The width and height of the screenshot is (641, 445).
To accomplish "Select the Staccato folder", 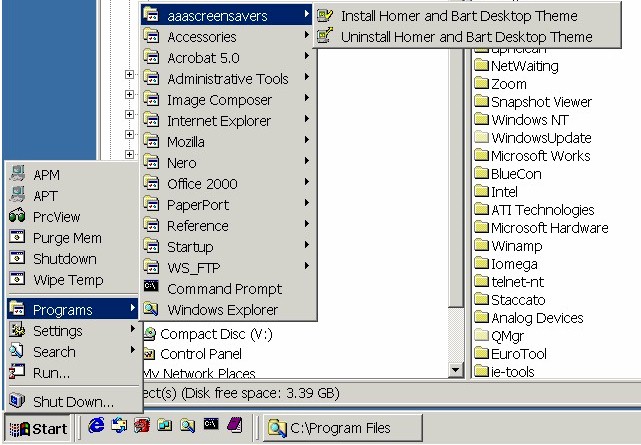I will click(510, 300).
